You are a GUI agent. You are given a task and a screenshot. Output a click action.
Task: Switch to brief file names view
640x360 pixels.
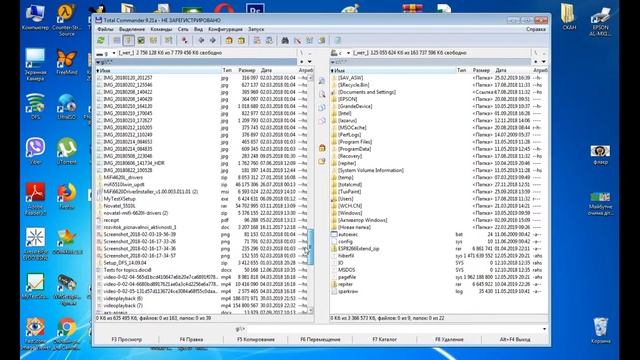[x=117, y=40]
